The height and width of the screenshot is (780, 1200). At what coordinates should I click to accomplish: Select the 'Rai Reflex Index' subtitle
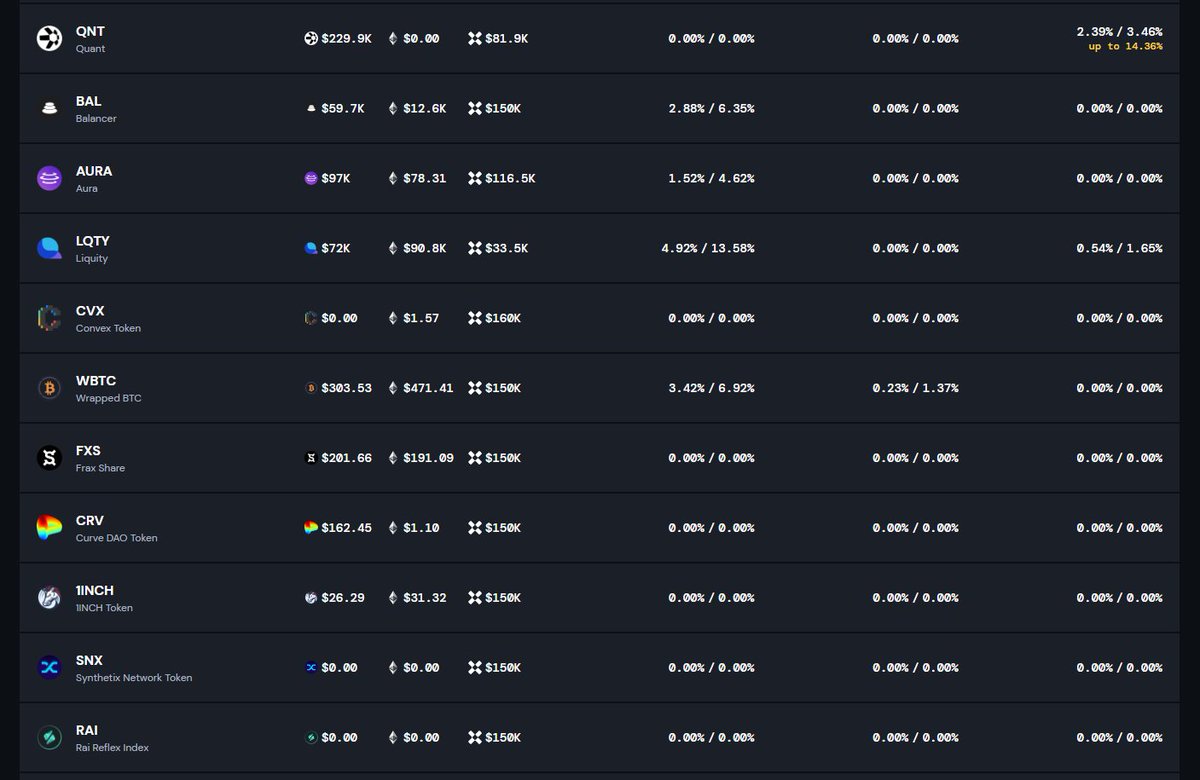click(x=112, y=748)
